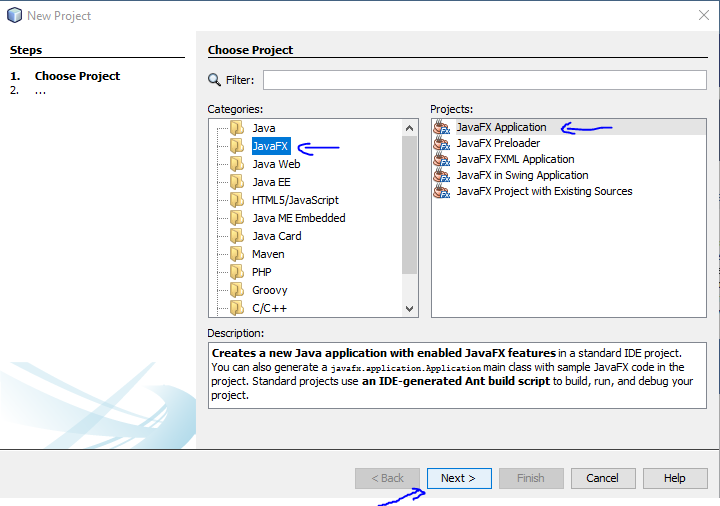Image resolution: width=720 pixels, height=506 pixels.
Task: Click the Java ME Embedded folder icon
Action: click(x=237, y=218)
